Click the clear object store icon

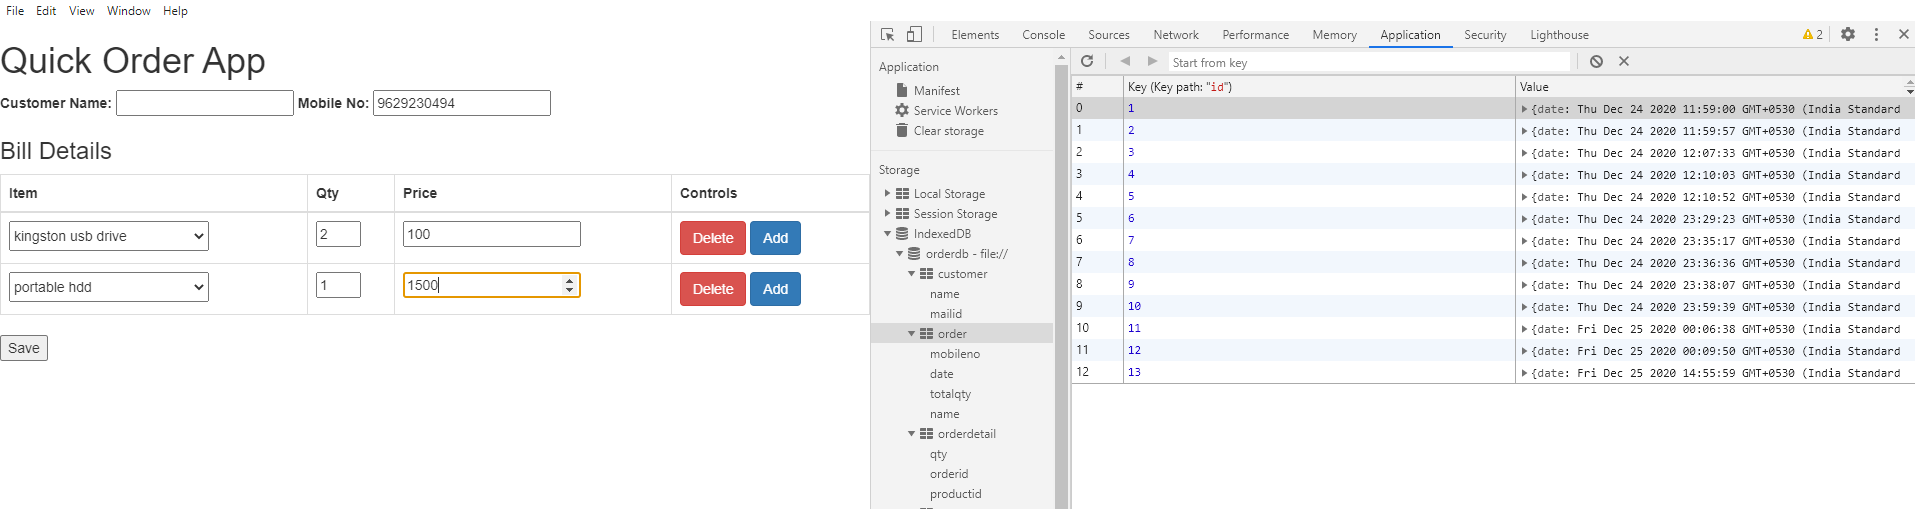pos(1596,61)
